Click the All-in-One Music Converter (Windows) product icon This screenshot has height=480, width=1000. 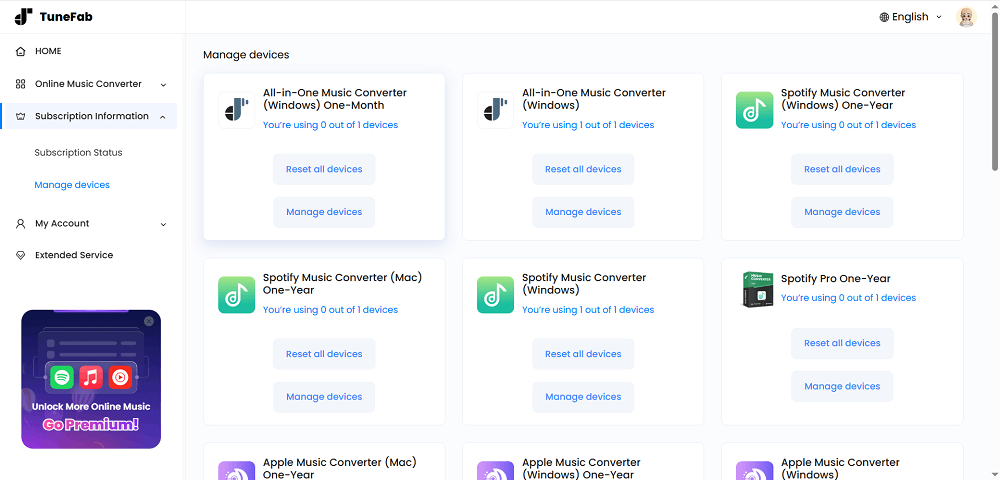(495, 110)
